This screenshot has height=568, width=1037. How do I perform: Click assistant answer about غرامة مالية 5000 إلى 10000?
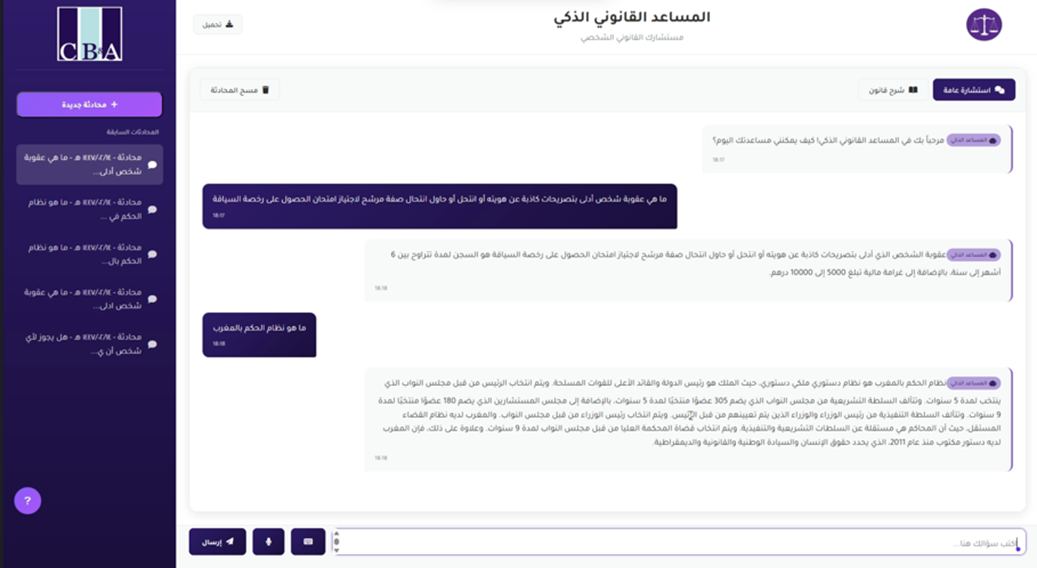(688, 270)
